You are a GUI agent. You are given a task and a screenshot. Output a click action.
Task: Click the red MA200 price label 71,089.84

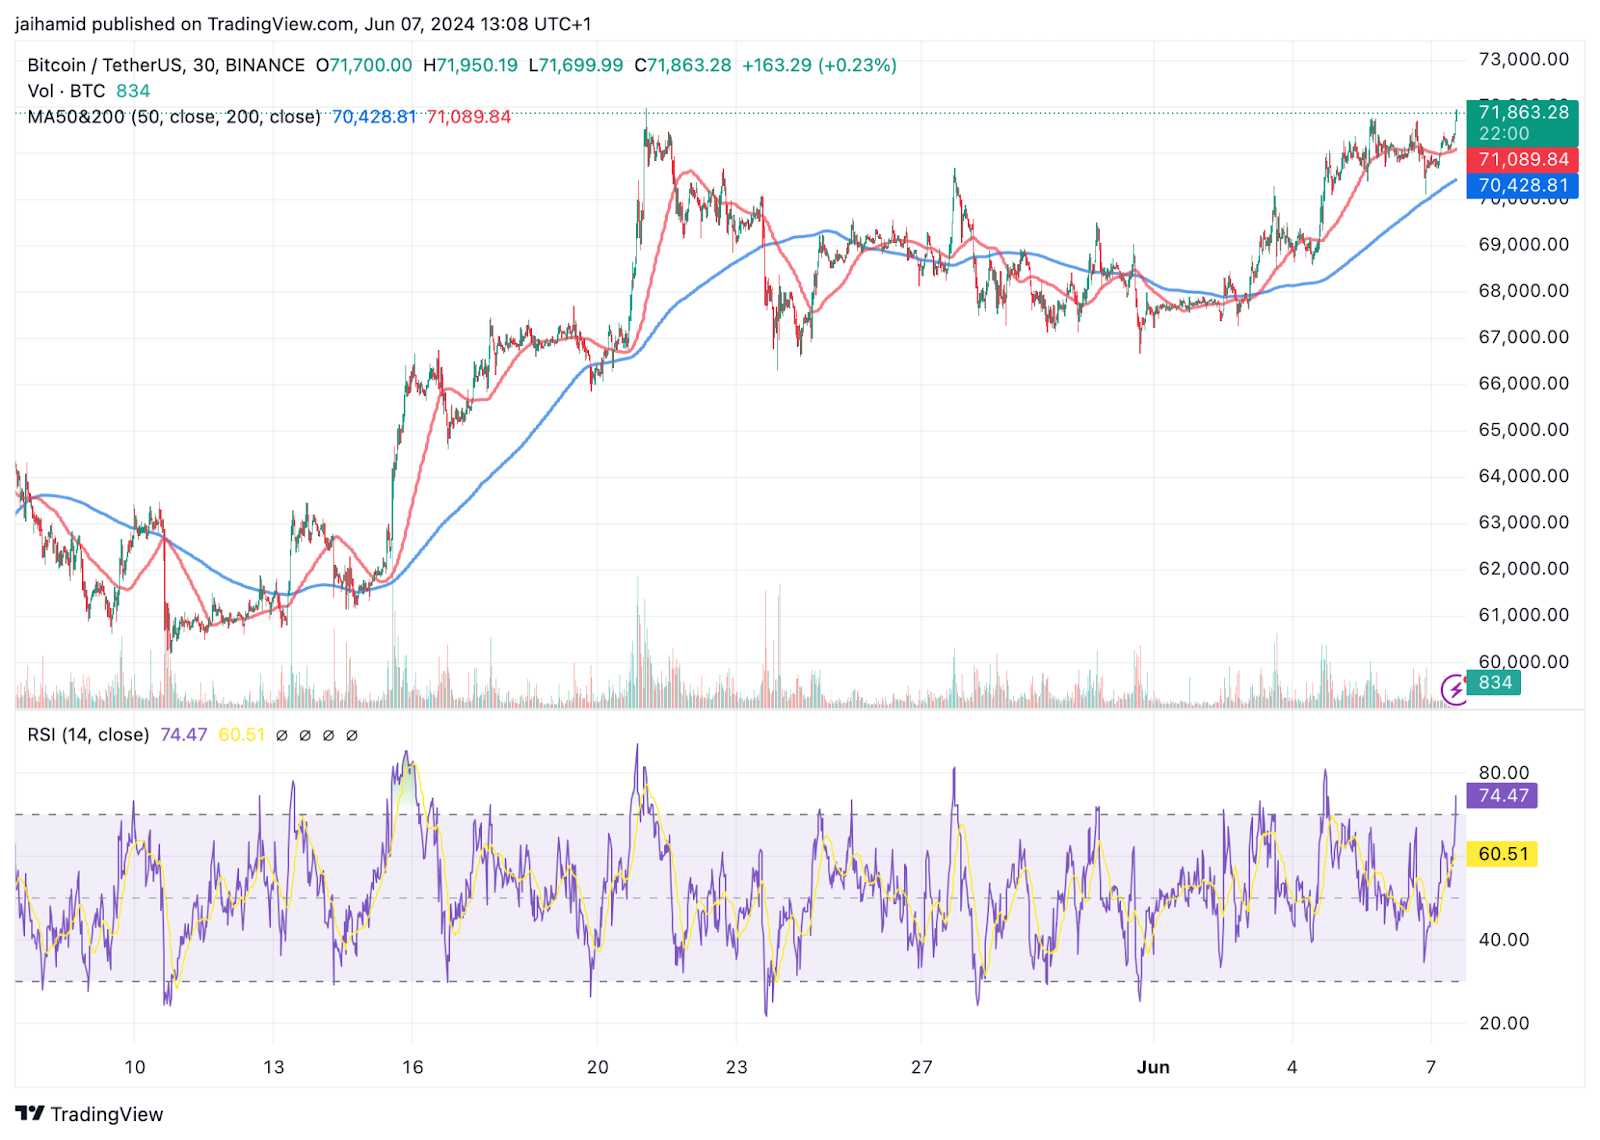pos(1522,160)
